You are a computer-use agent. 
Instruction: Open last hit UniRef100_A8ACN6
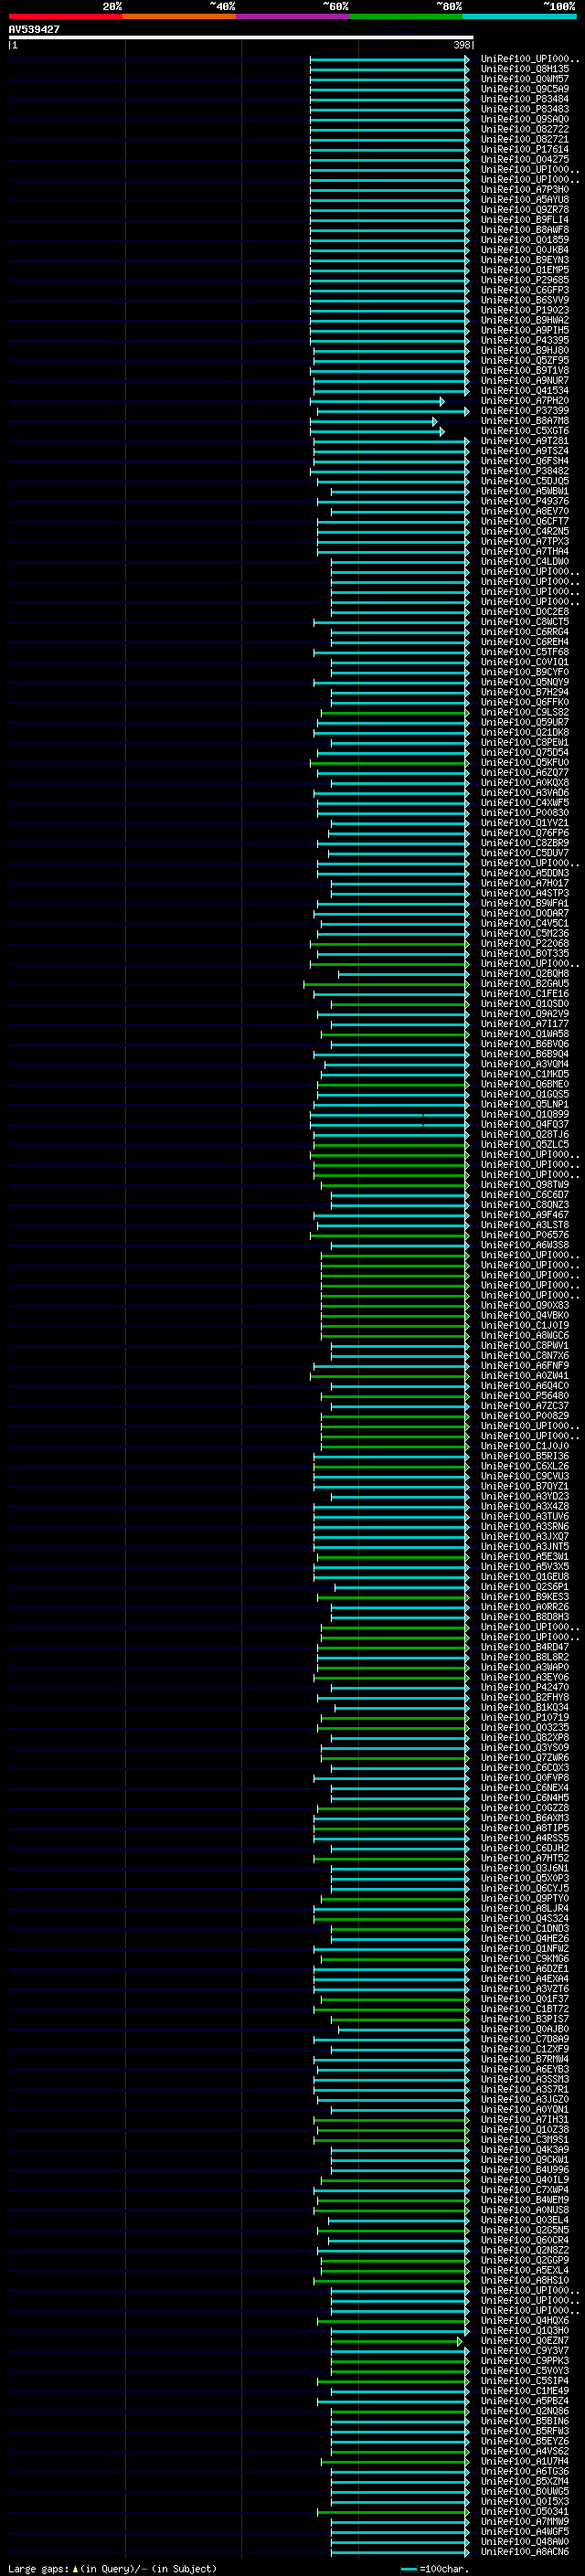coord(525,2551)
